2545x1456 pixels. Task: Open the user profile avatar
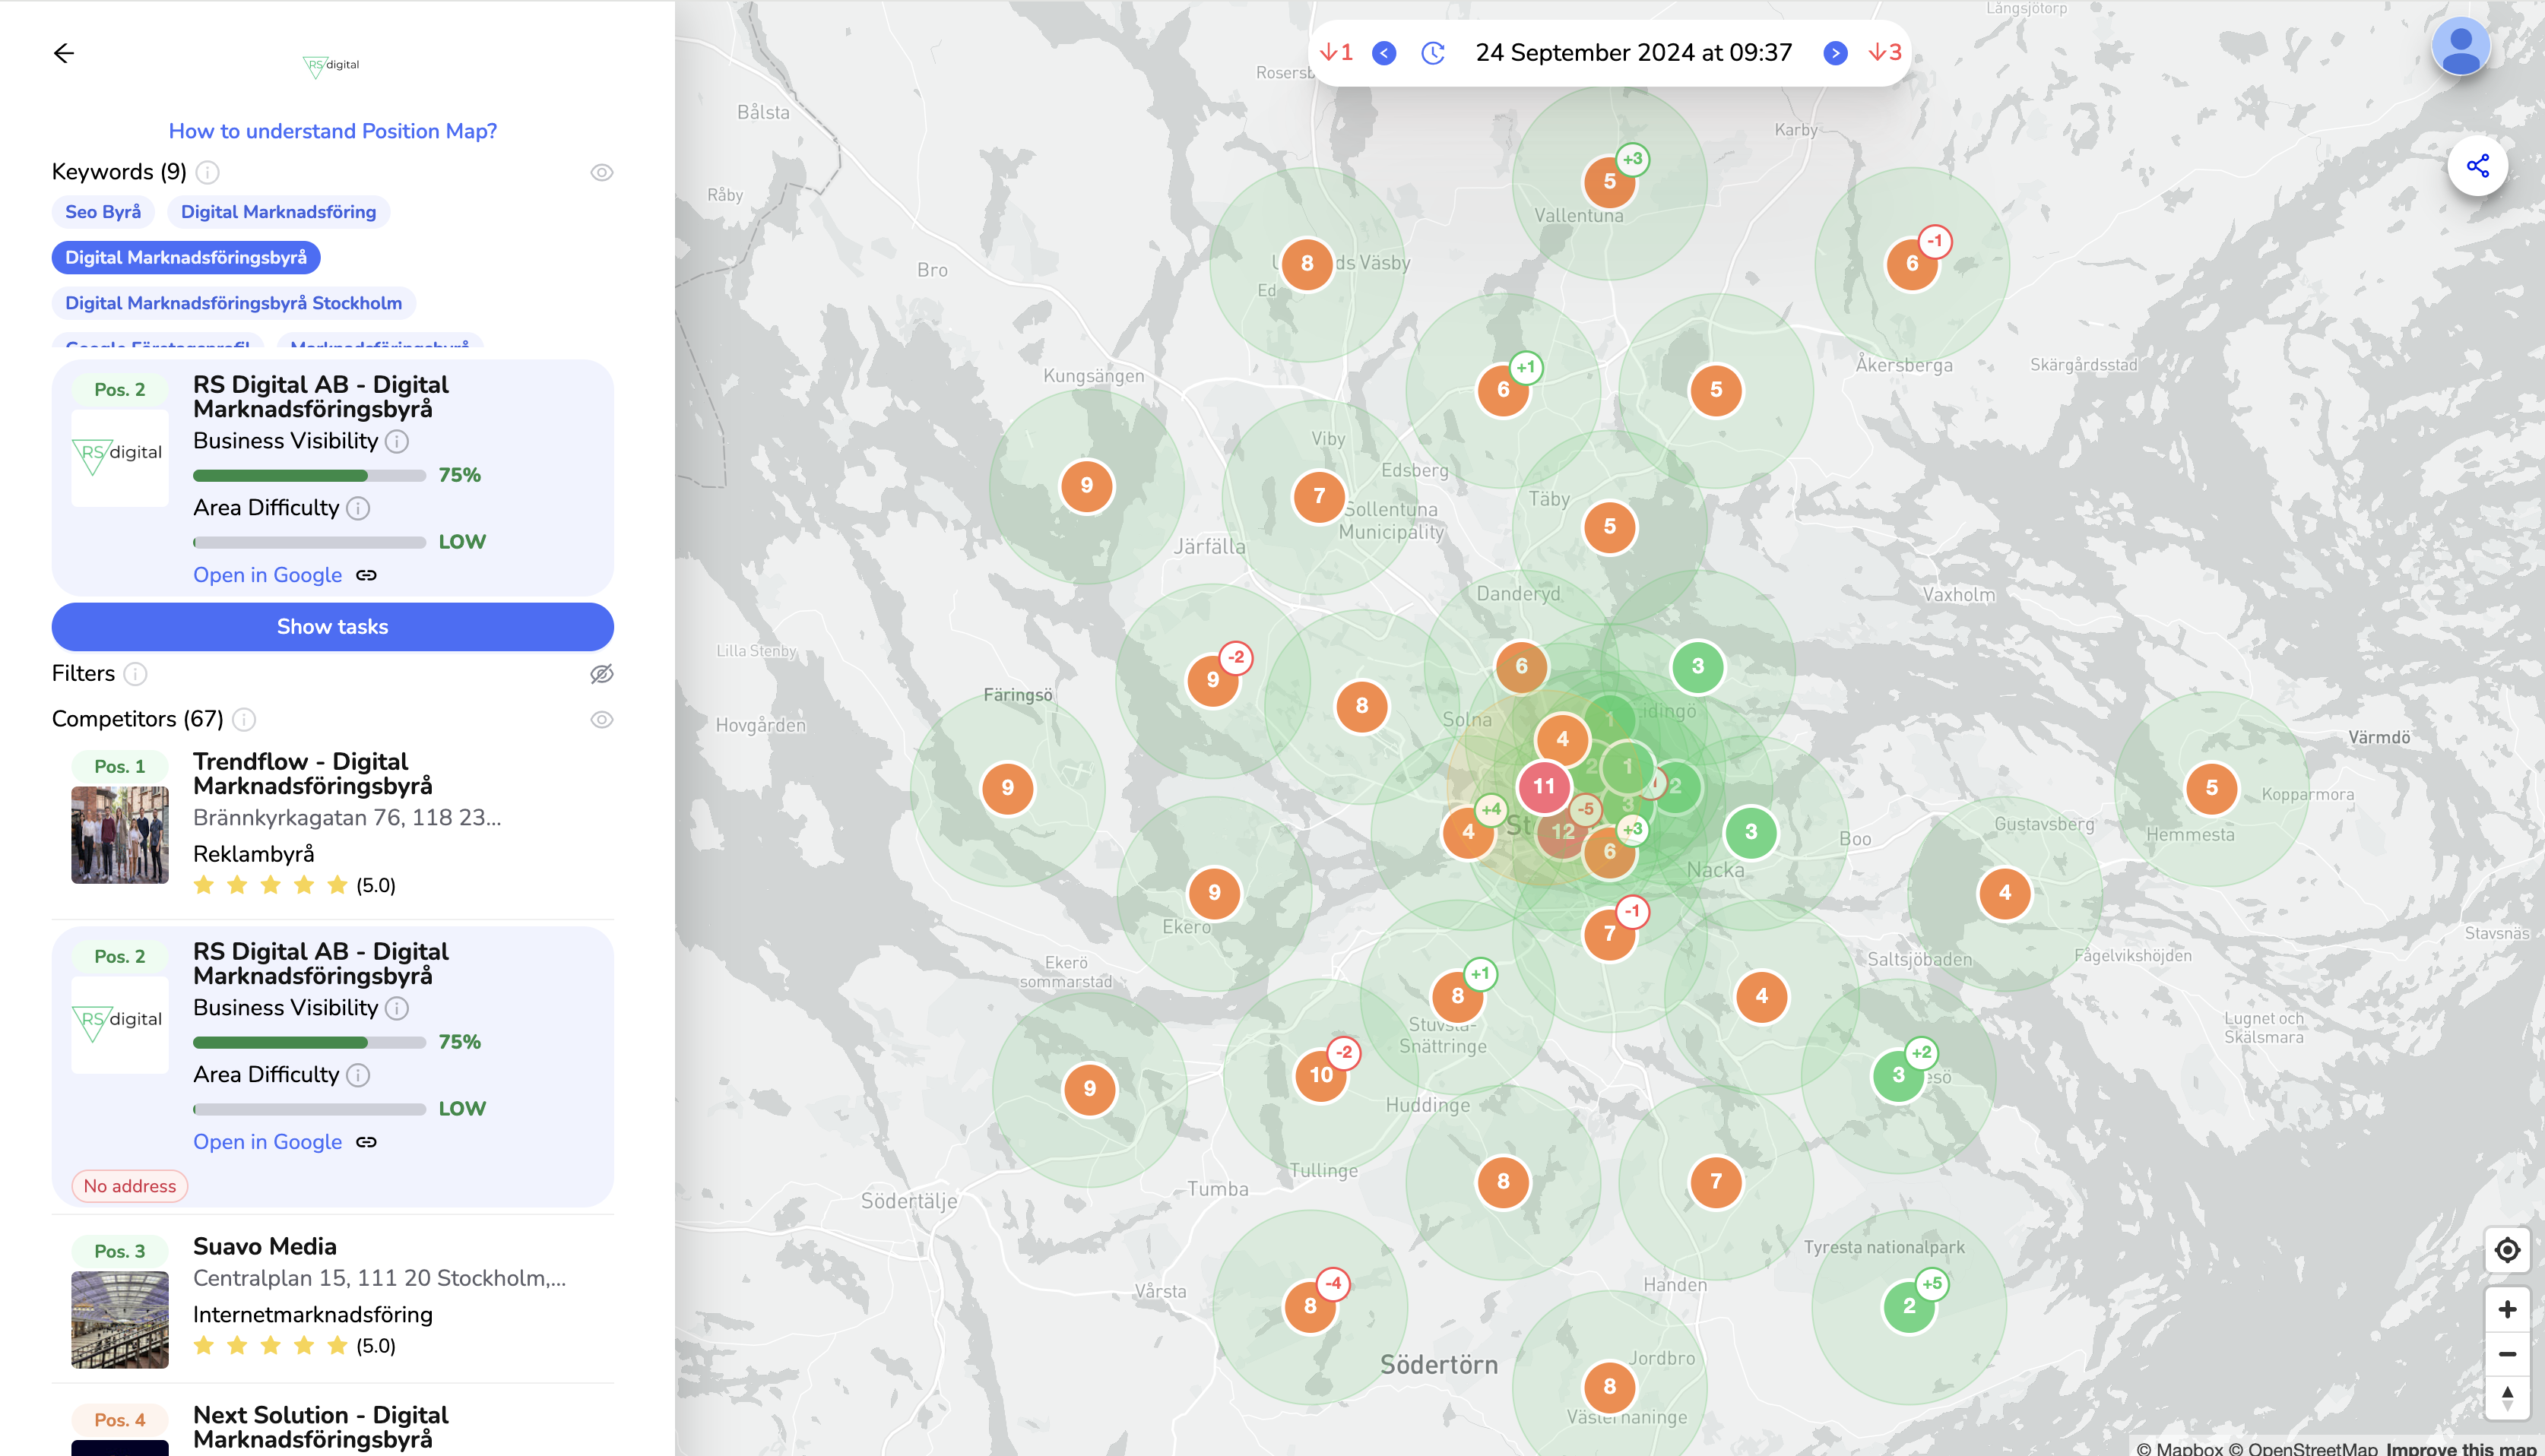[2460, 47]
